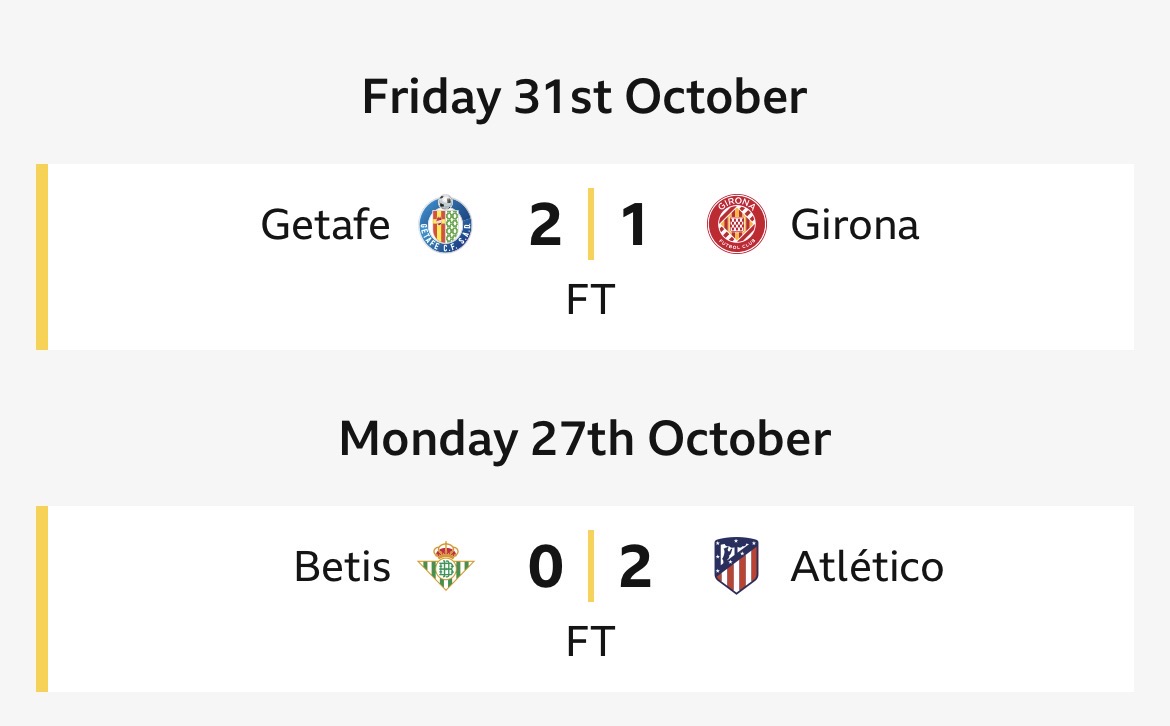Click the Friday 31st October heading
Viewport: 1170px width, 726px height.
click(584, 97)
